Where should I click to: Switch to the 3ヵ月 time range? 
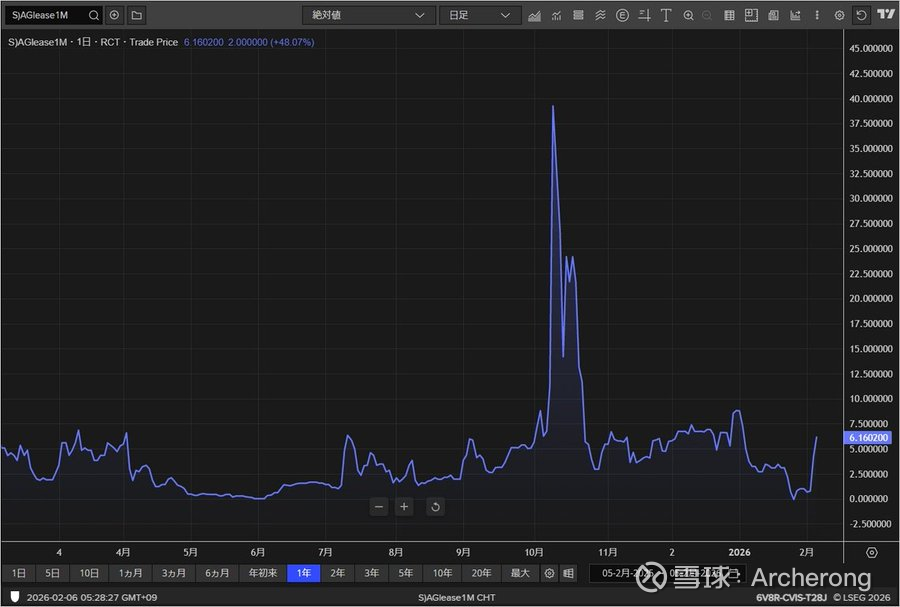click(x=174, y=573)
